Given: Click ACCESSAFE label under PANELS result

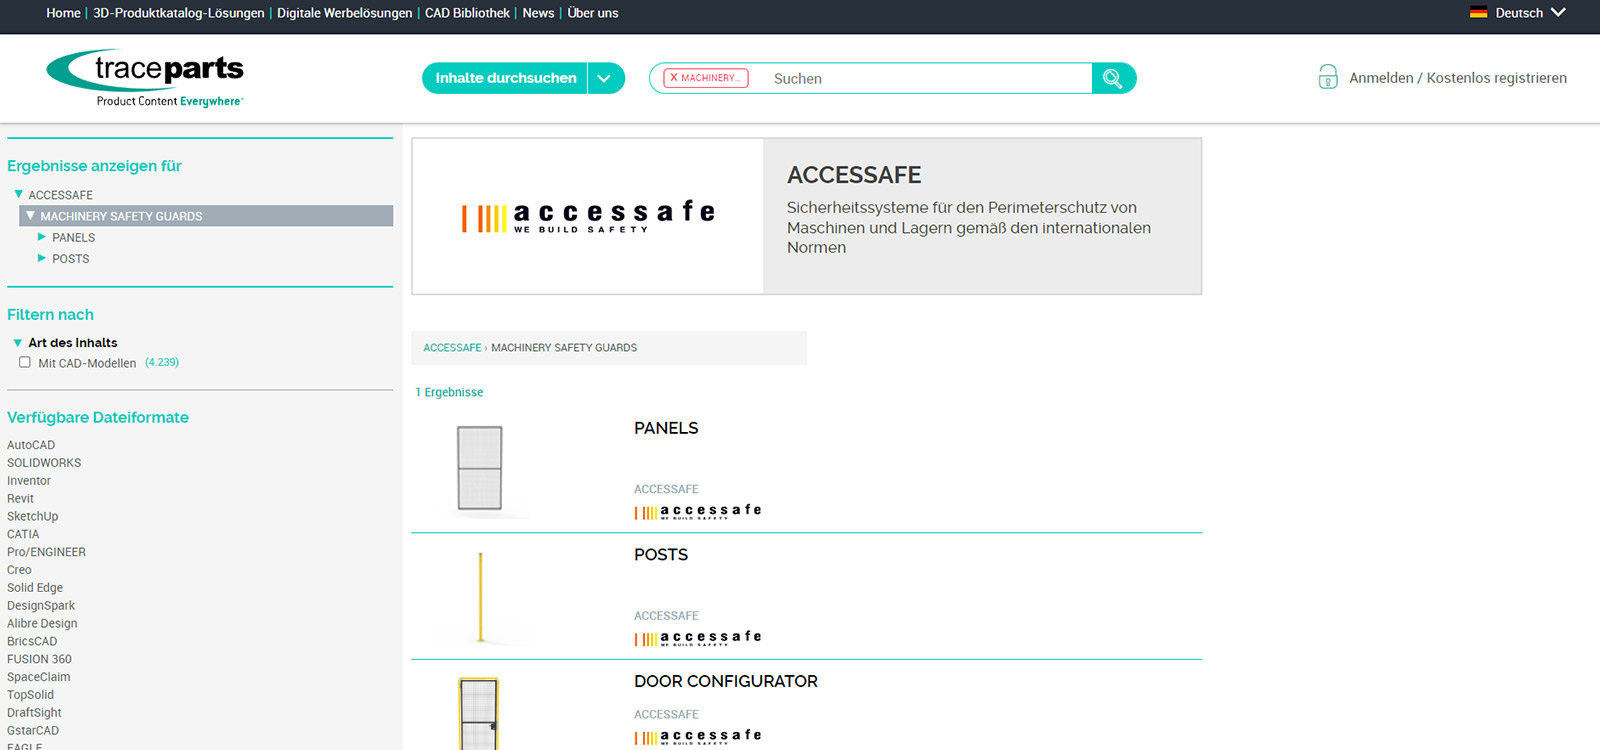Looking at the screenshot, I should pos(666,489).
